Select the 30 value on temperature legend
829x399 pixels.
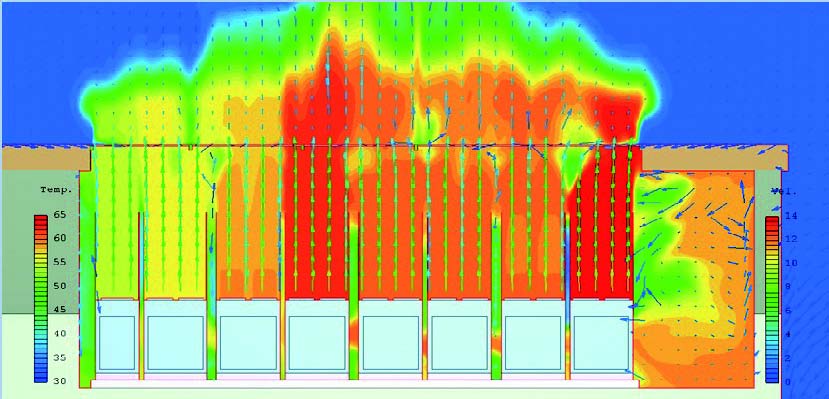(60, 381)
